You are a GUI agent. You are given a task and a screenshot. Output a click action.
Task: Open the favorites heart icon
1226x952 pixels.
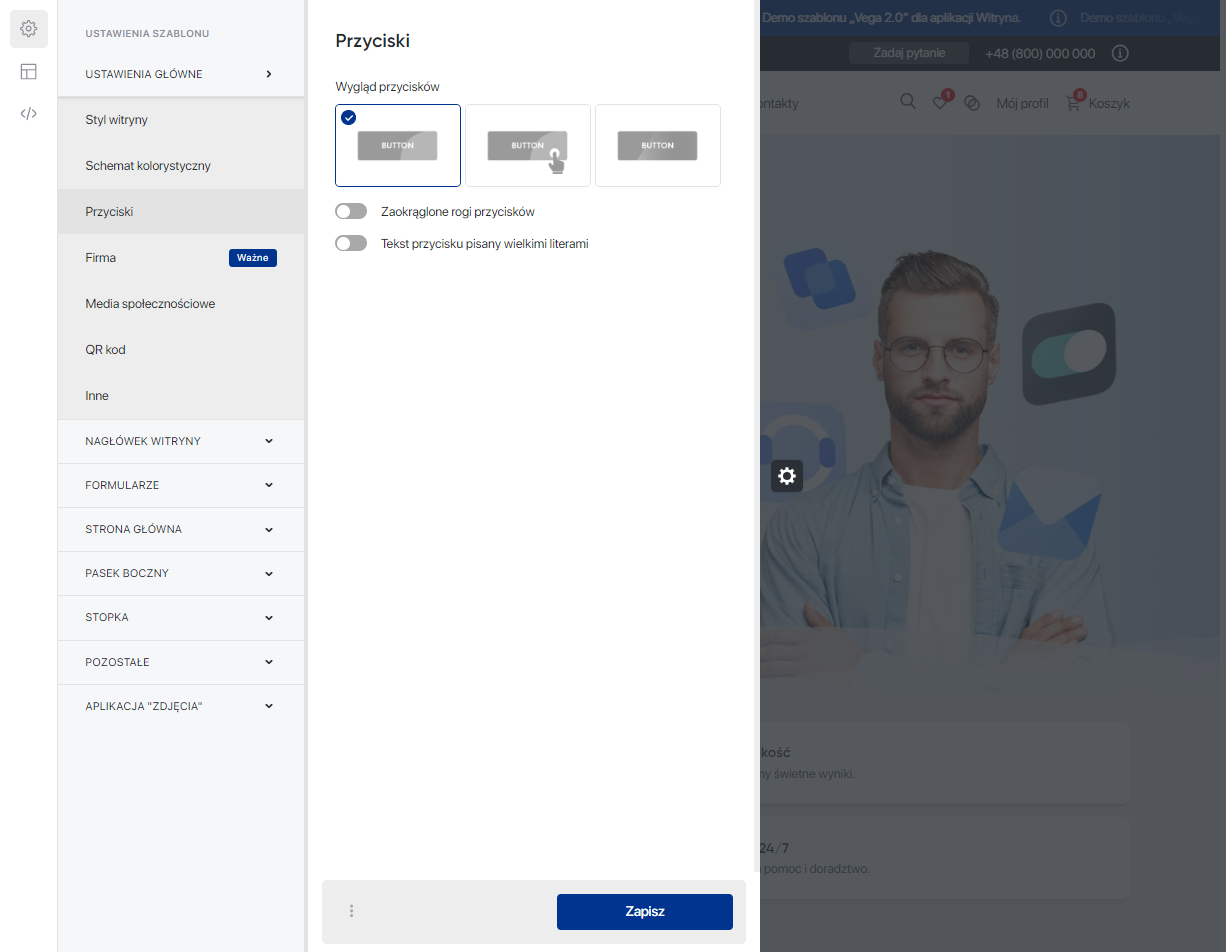click(x=940, y=103)
